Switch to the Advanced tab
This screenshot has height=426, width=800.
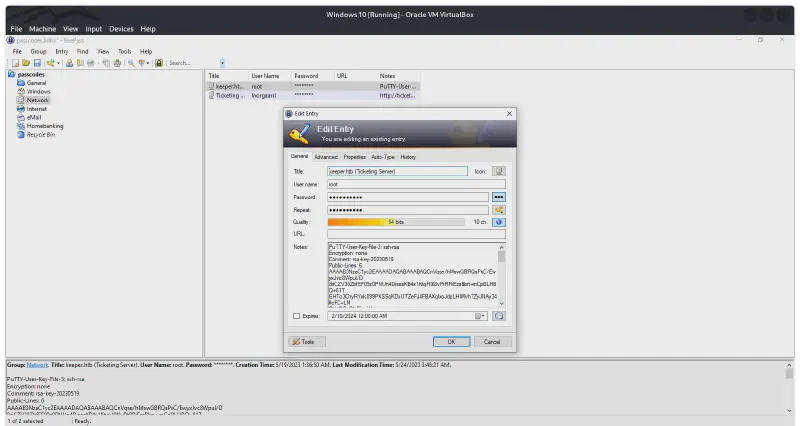click(x=326, y=157)
